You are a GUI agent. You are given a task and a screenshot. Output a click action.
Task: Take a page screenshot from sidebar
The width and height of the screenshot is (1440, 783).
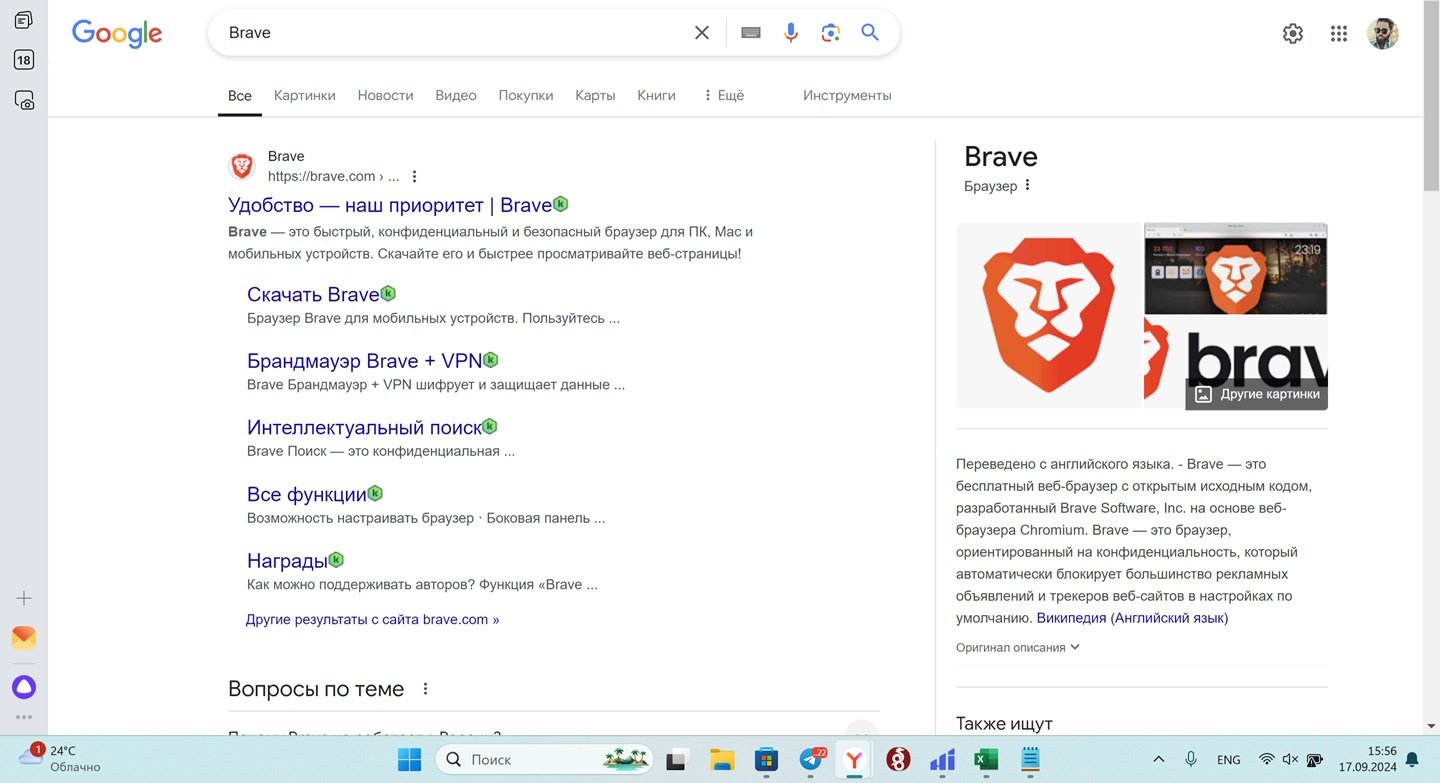(x=24, y=100)
